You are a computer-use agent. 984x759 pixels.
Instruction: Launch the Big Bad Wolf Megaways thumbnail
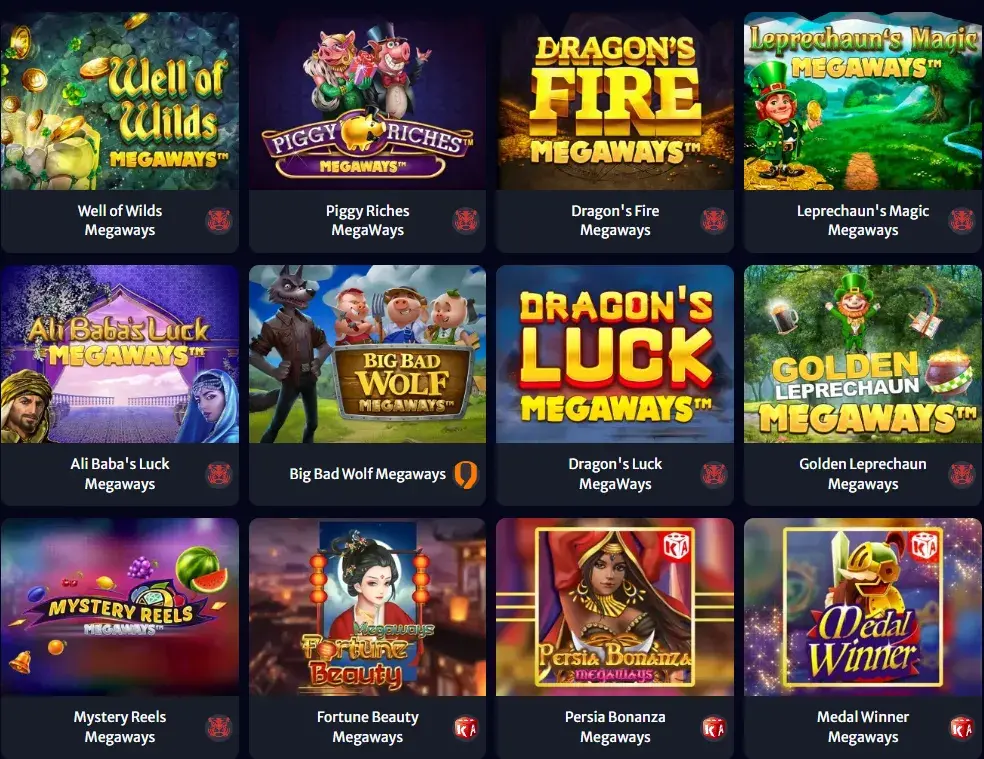click(367, 354)
